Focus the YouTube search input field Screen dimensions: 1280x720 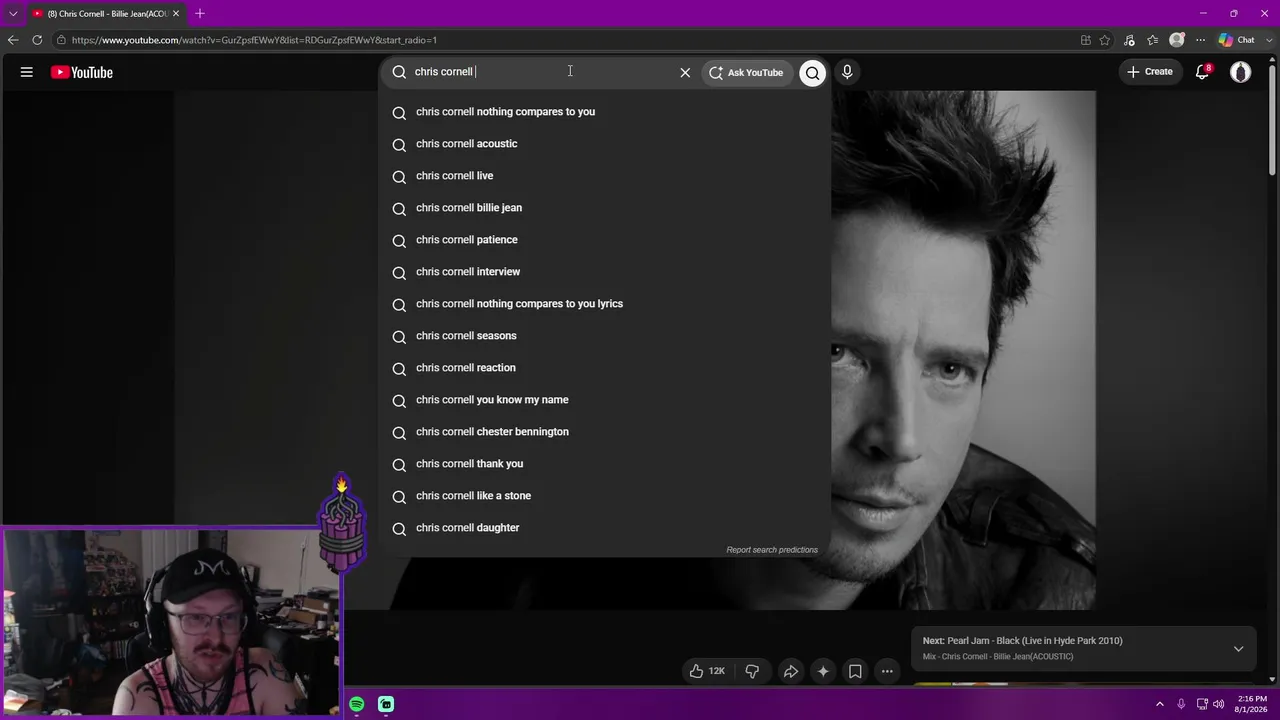tap(540, 72)
